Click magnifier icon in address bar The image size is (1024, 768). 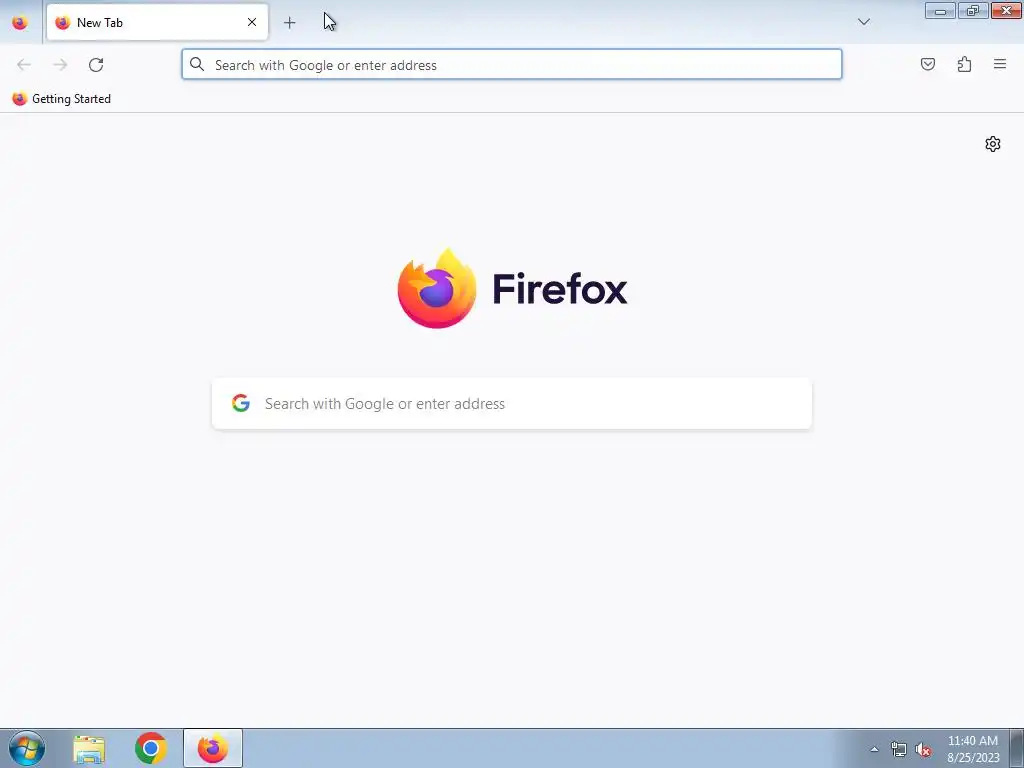click(x=197, y=65)
